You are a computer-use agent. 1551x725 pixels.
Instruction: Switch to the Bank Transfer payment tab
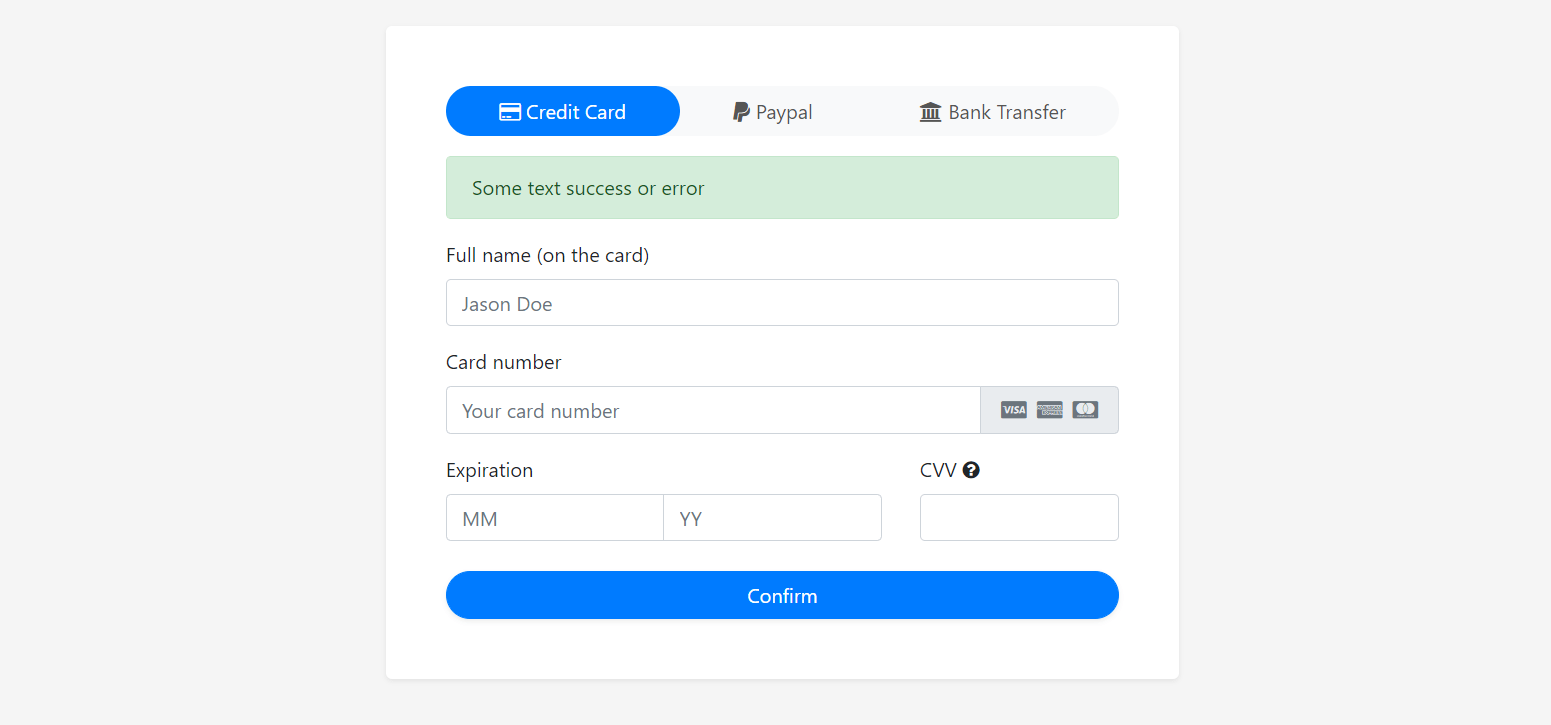992,111
